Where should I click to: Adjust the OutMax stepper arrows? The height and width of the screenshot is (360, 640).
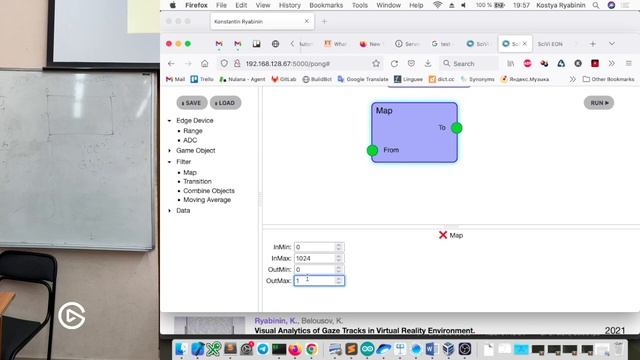click(x=339, y=280)
